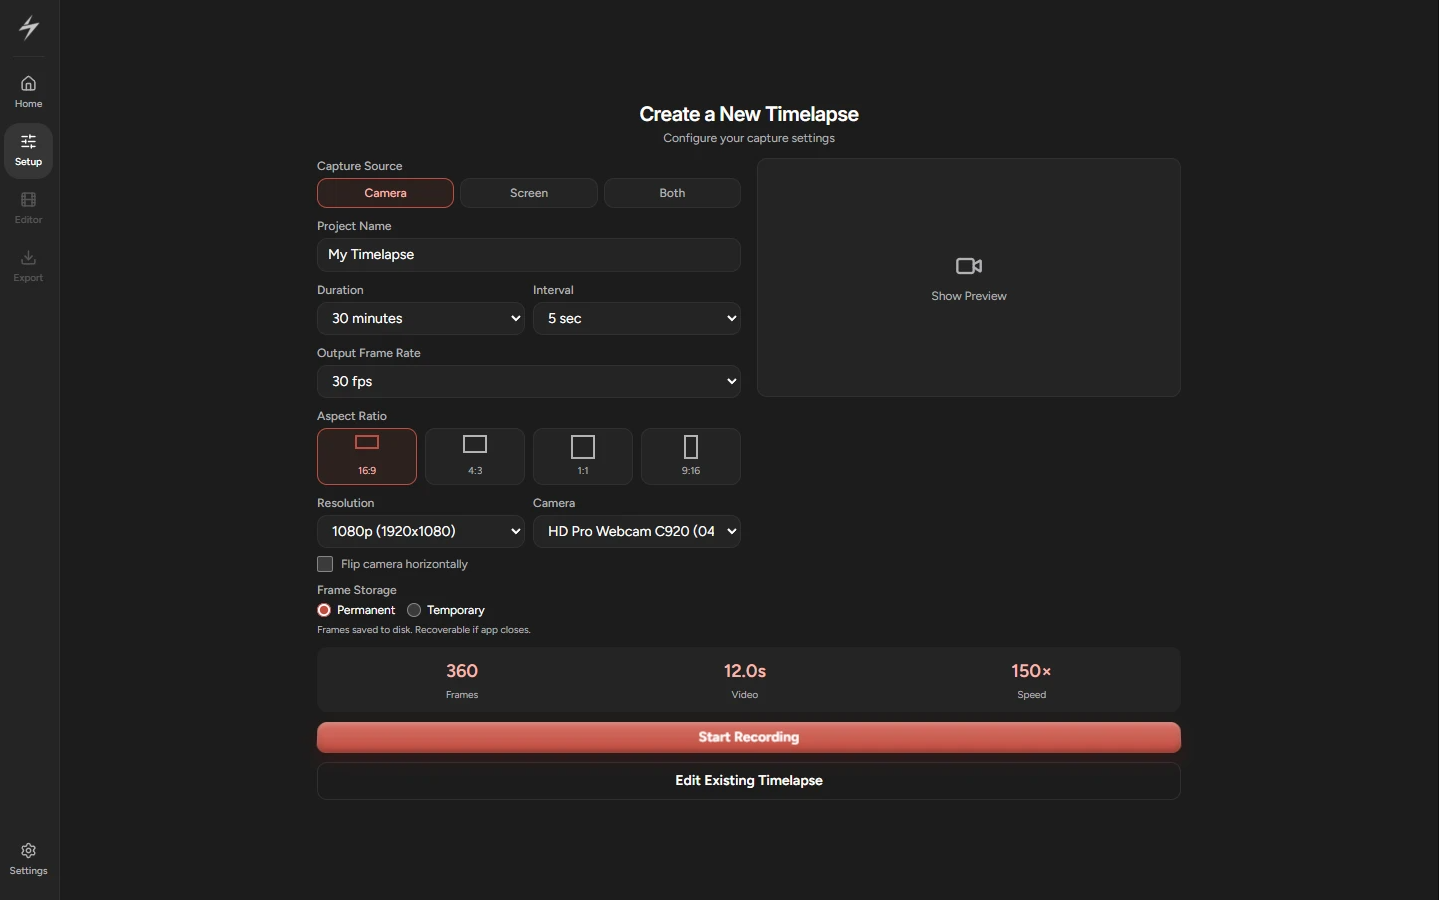Open the Output Frame Rate dropdown
The width and height of the screenshot is (1439, 900).
pyautogui.click(x=529, y=381)
